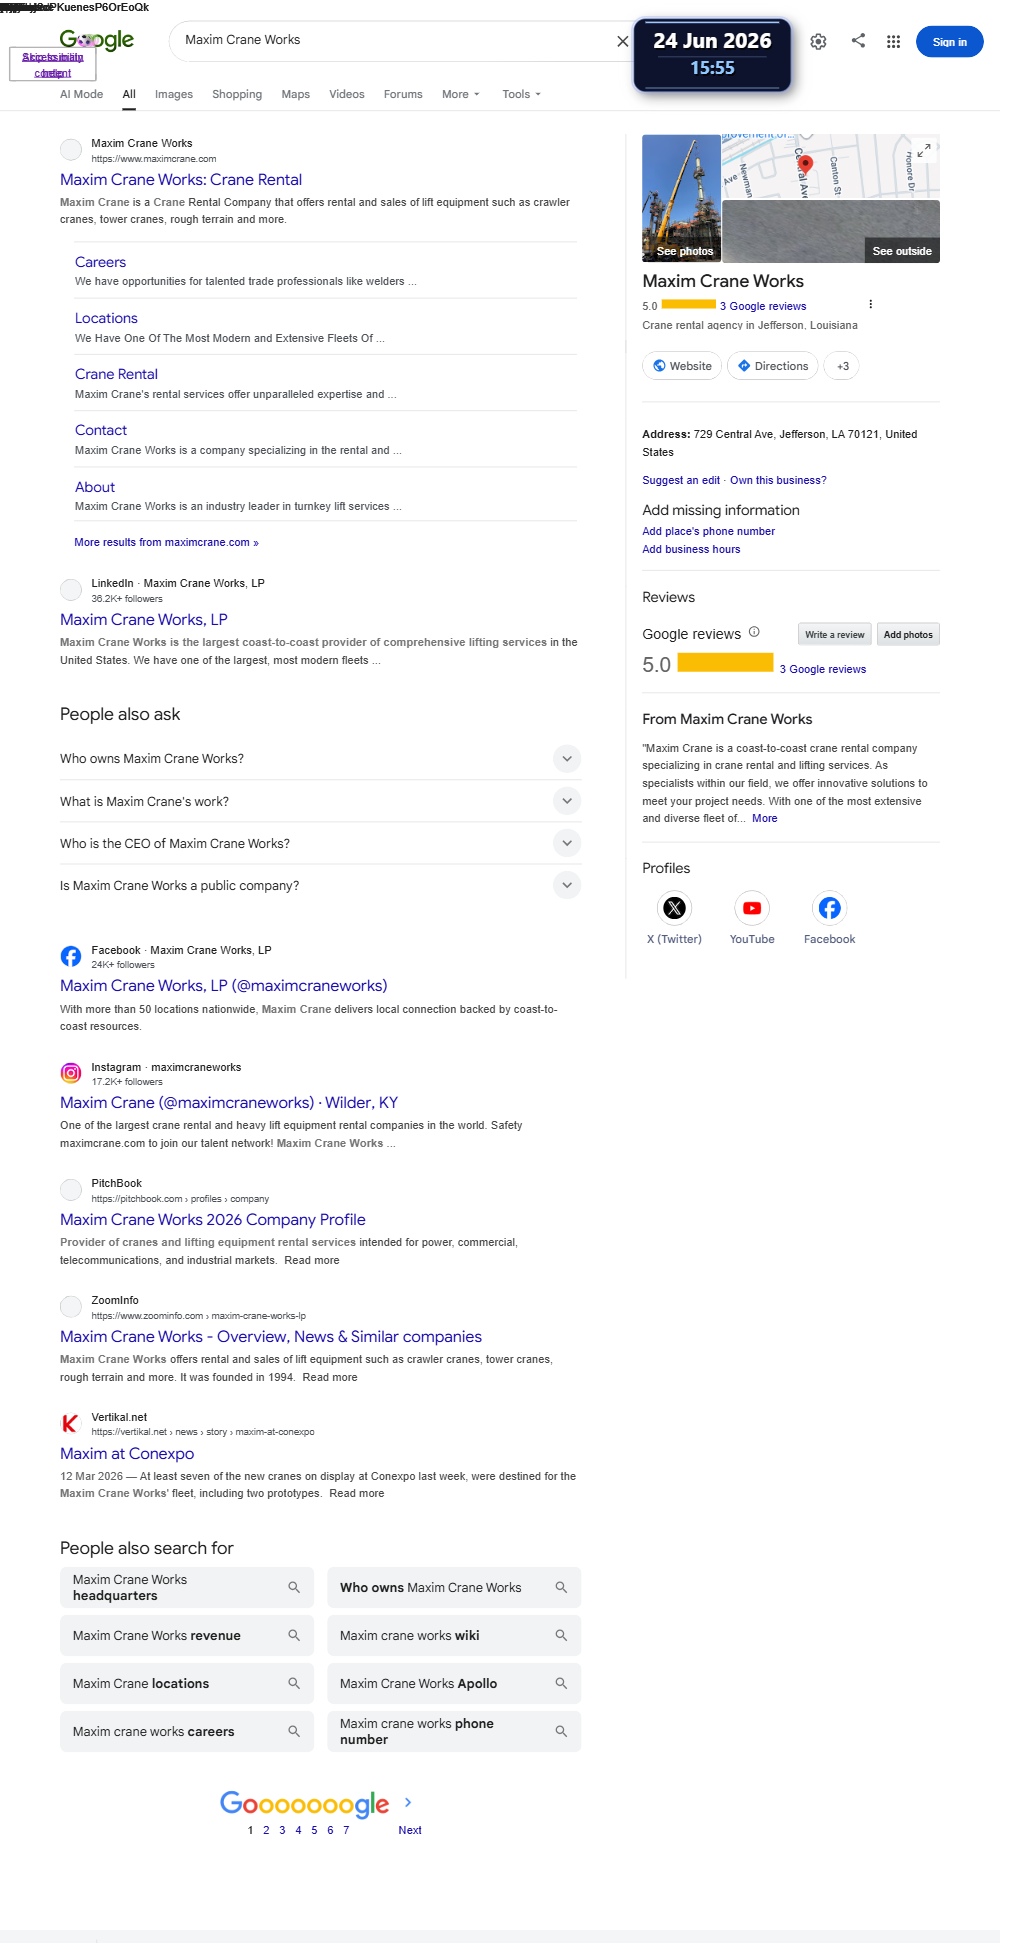Open the Locations sitelink

click(106, 318)
